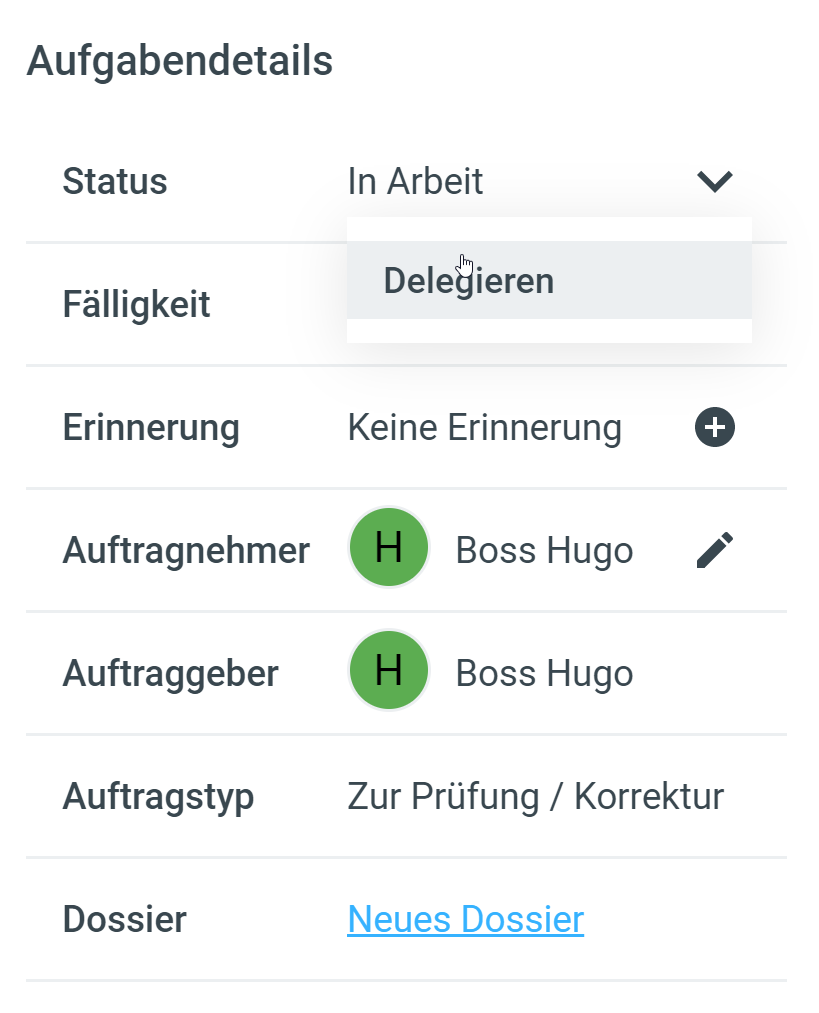The height and width of the screenshot is (1013, 819).
Task: Click the In Arbeit status value
Action: tap(415, 182)
